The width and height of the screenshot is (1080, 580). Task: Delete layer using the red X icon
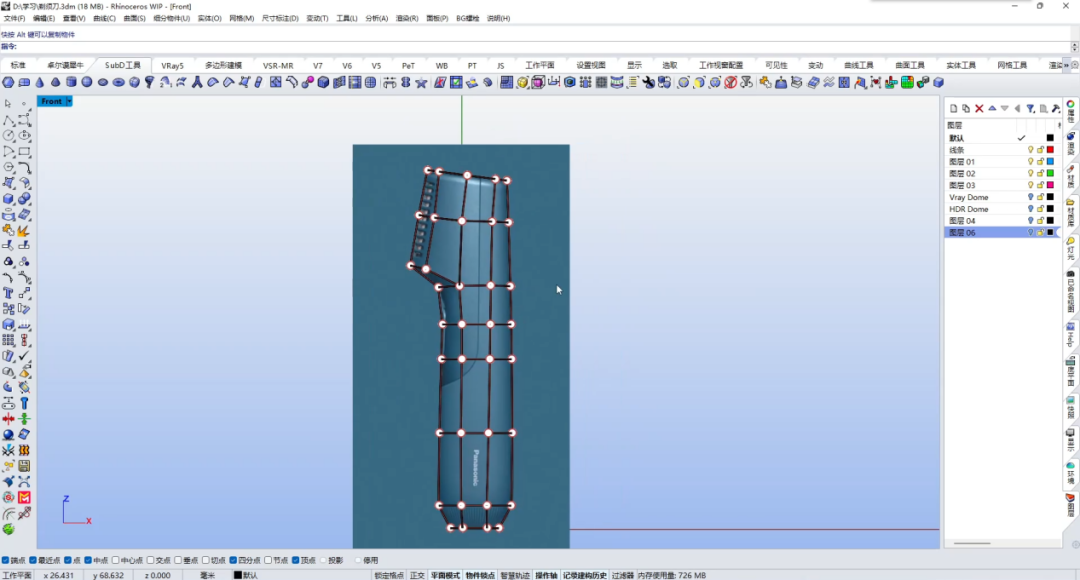pyautogui.click(x=979, y=108)
